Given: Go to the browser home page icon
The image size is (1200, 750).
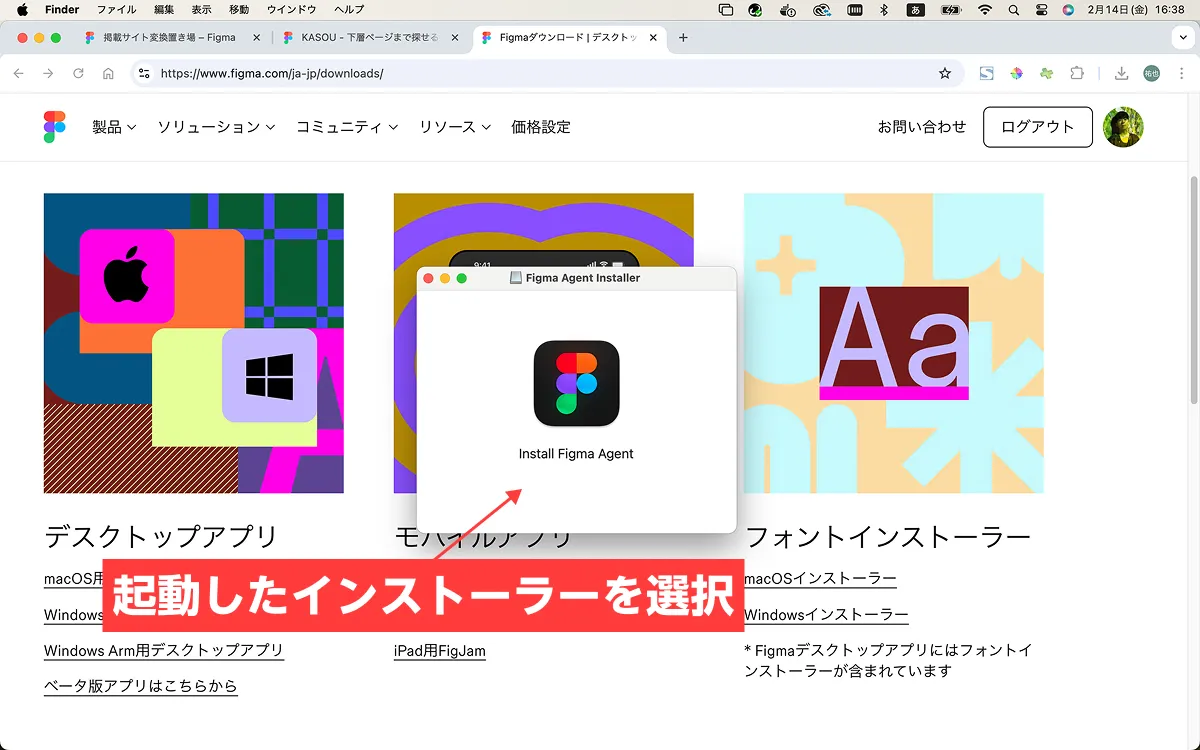Looking at the screenshot, I should 108,73.
